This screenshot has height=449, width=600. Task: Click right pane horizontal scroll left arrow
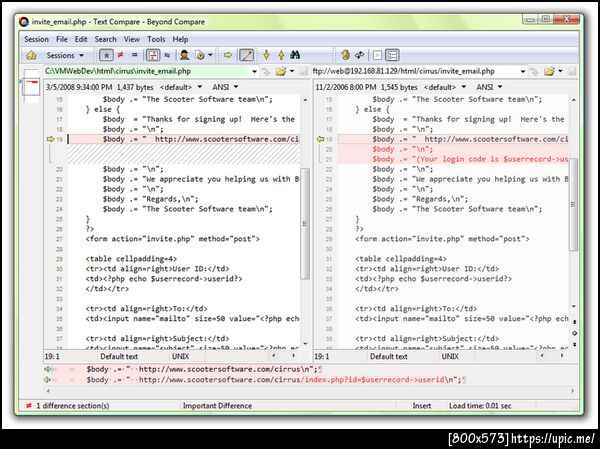point(542,356)
